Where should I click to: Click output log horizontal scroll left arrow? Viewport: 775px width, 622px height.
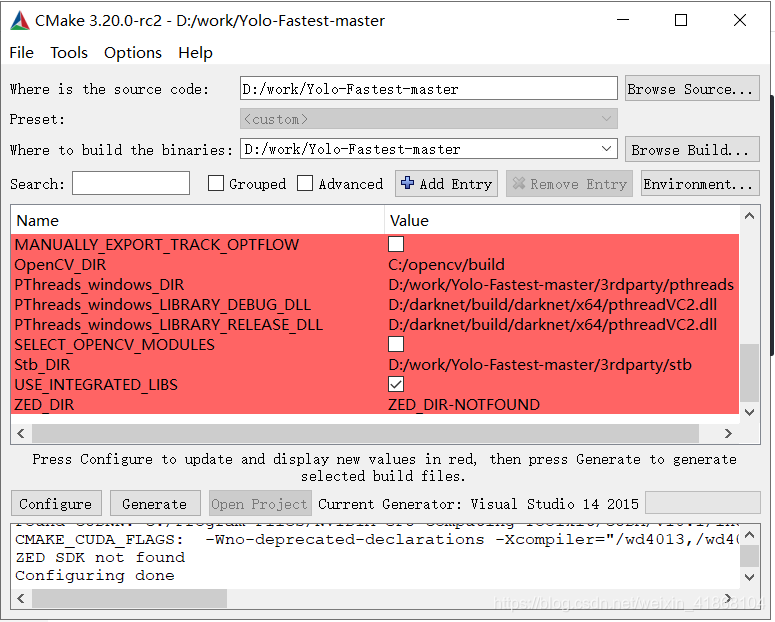pyautogui.click(x=21, y=598)
